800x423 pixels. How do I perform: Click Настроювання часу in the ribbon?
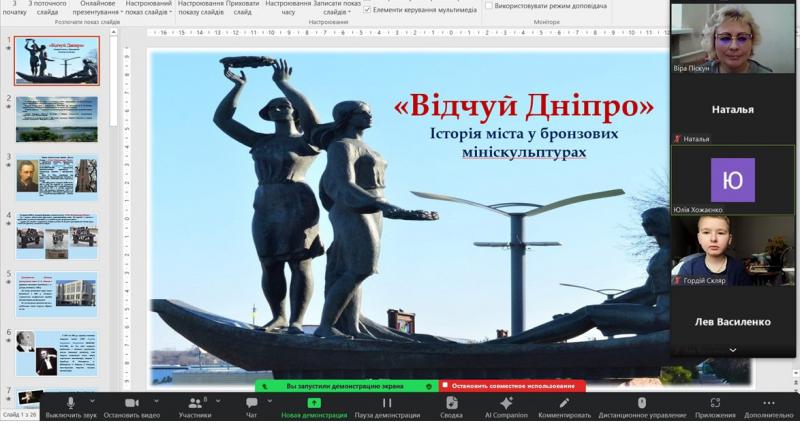point(289,8)
